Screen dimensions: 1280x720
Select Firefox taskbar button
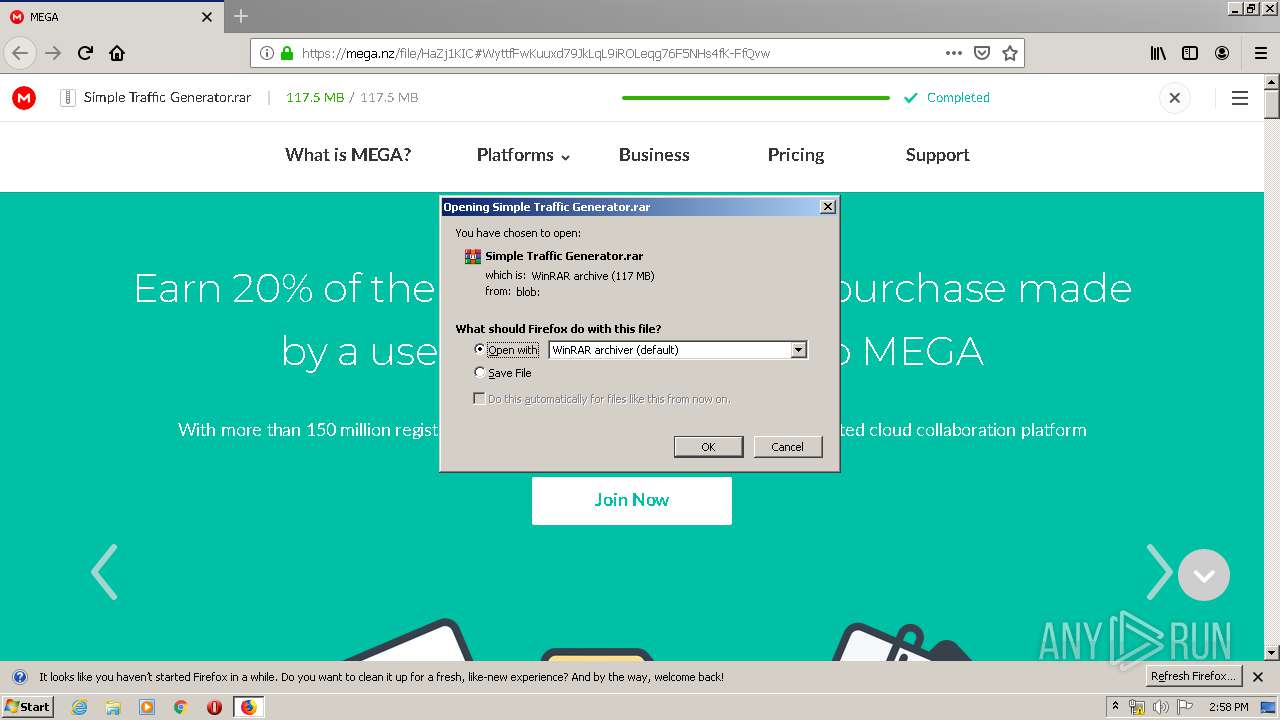click(x=248, y=707)
